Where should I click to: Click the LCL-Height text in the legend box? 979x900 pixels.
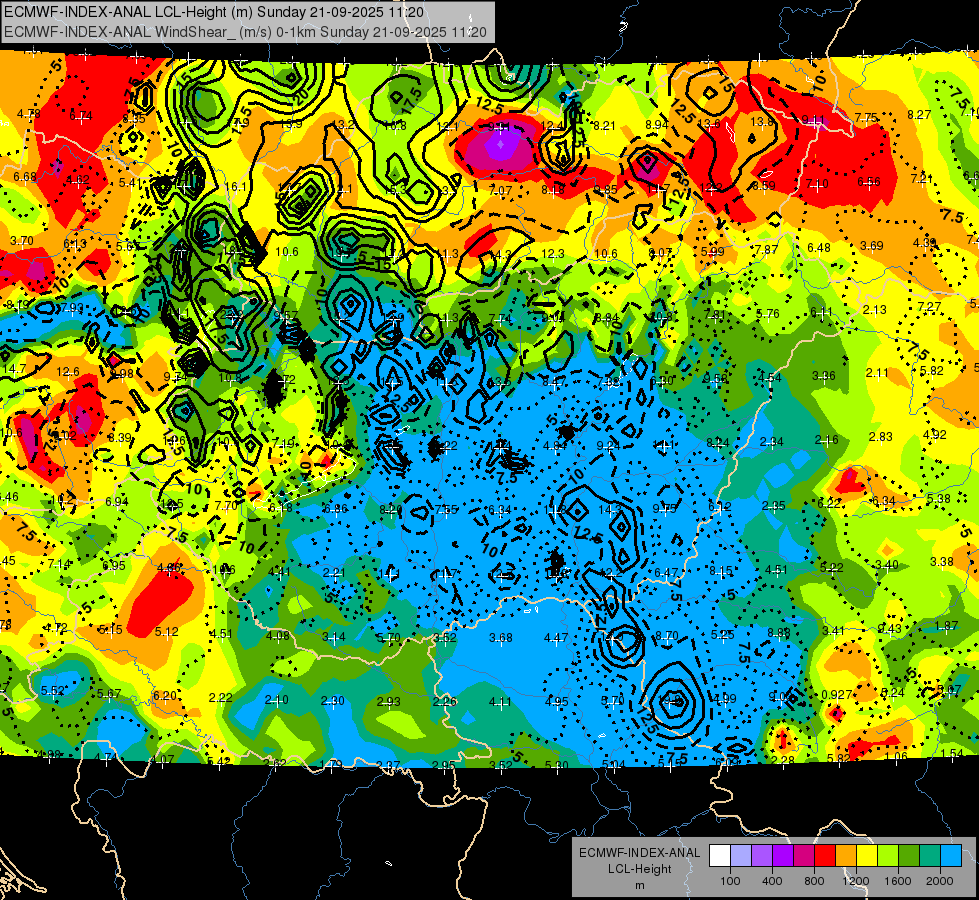[x=640, y=868]
